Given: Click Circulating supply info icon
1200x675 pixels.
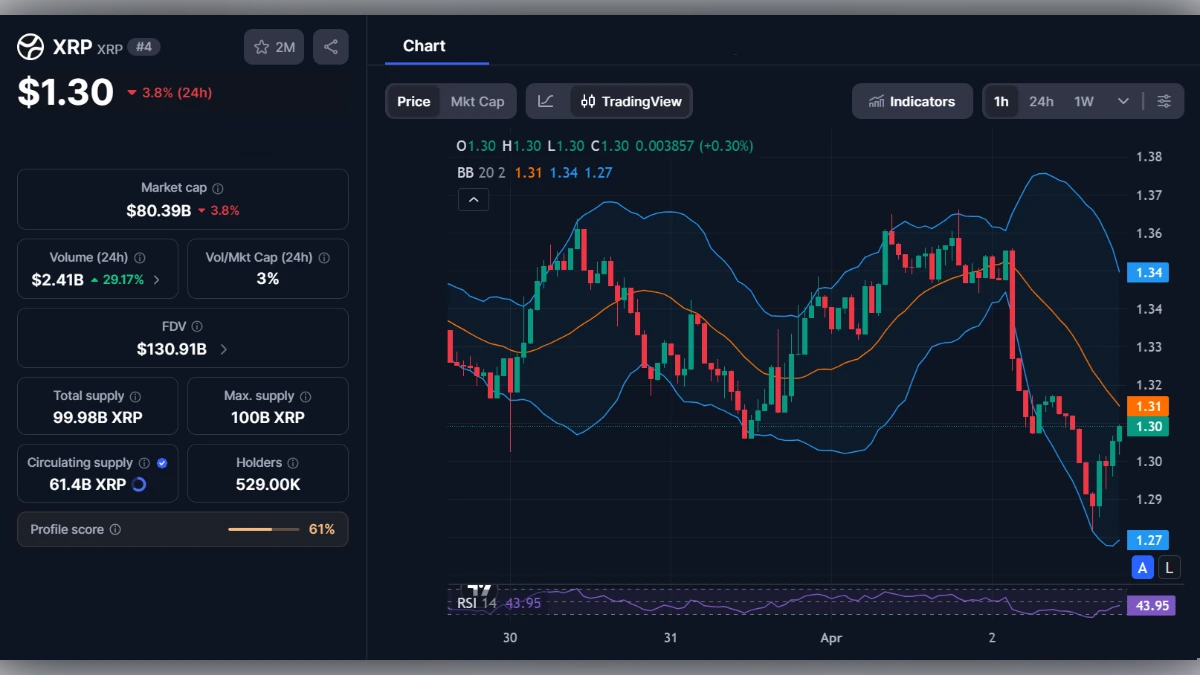Looking at the screenshot, I should 144,463.
